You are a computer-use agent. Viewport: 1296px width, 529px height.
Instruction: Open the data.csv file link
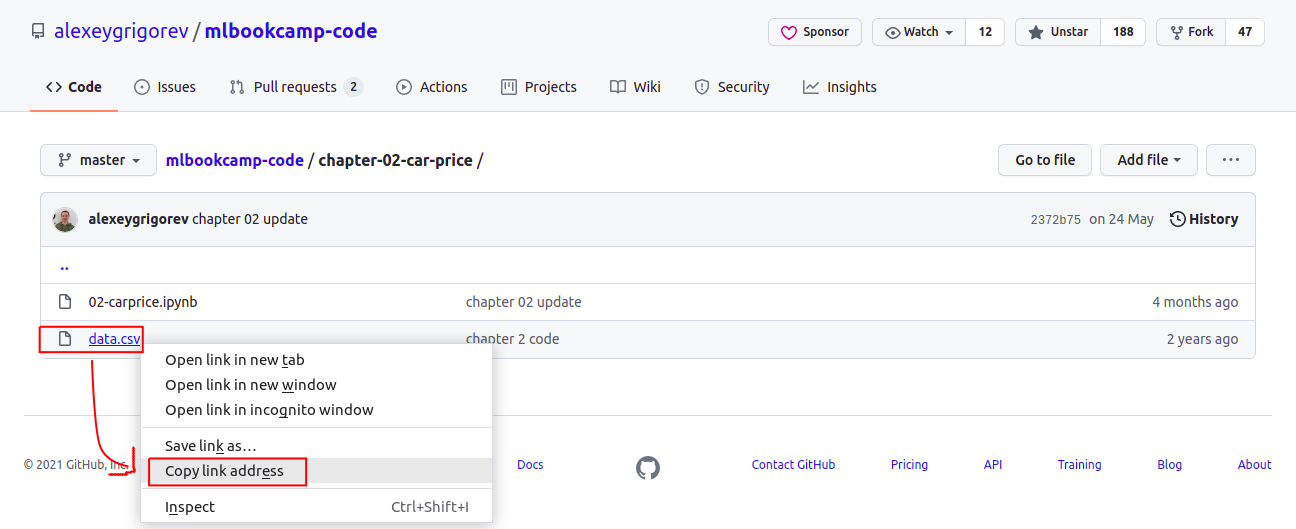[115, 339]
